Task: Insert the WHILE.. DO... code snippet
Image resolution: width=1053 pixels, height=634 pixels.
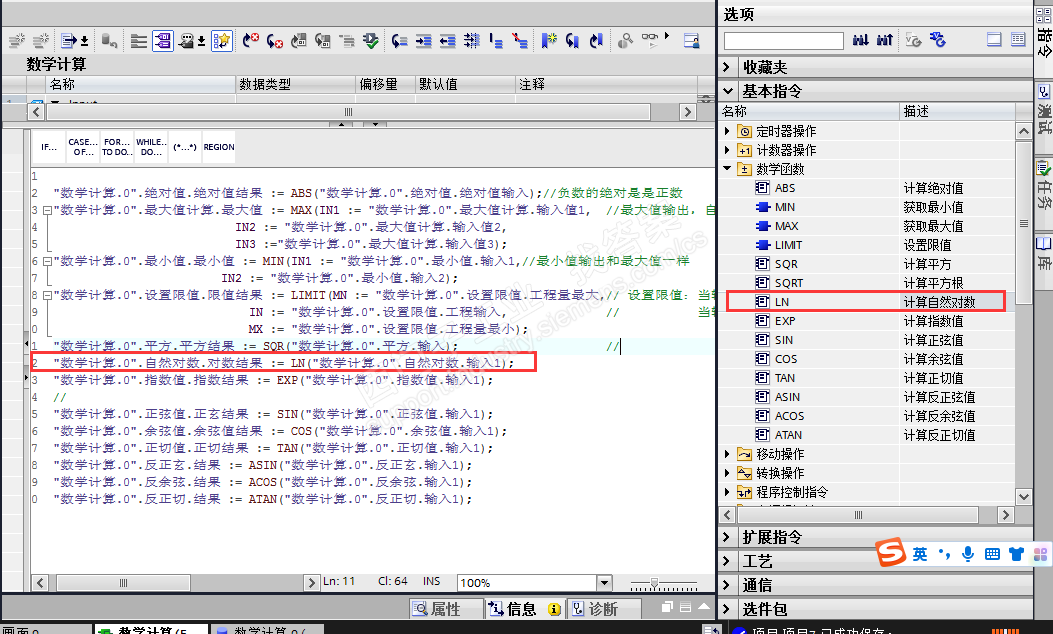Action: point(151,147)
